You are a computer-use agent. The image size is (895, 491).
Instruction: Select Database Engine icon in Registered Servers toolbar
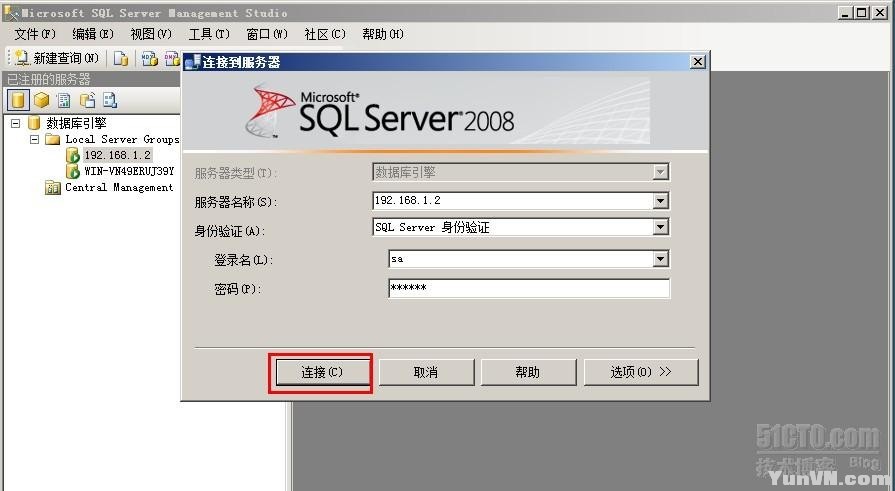pyautogui.click(x=18, y=100)
